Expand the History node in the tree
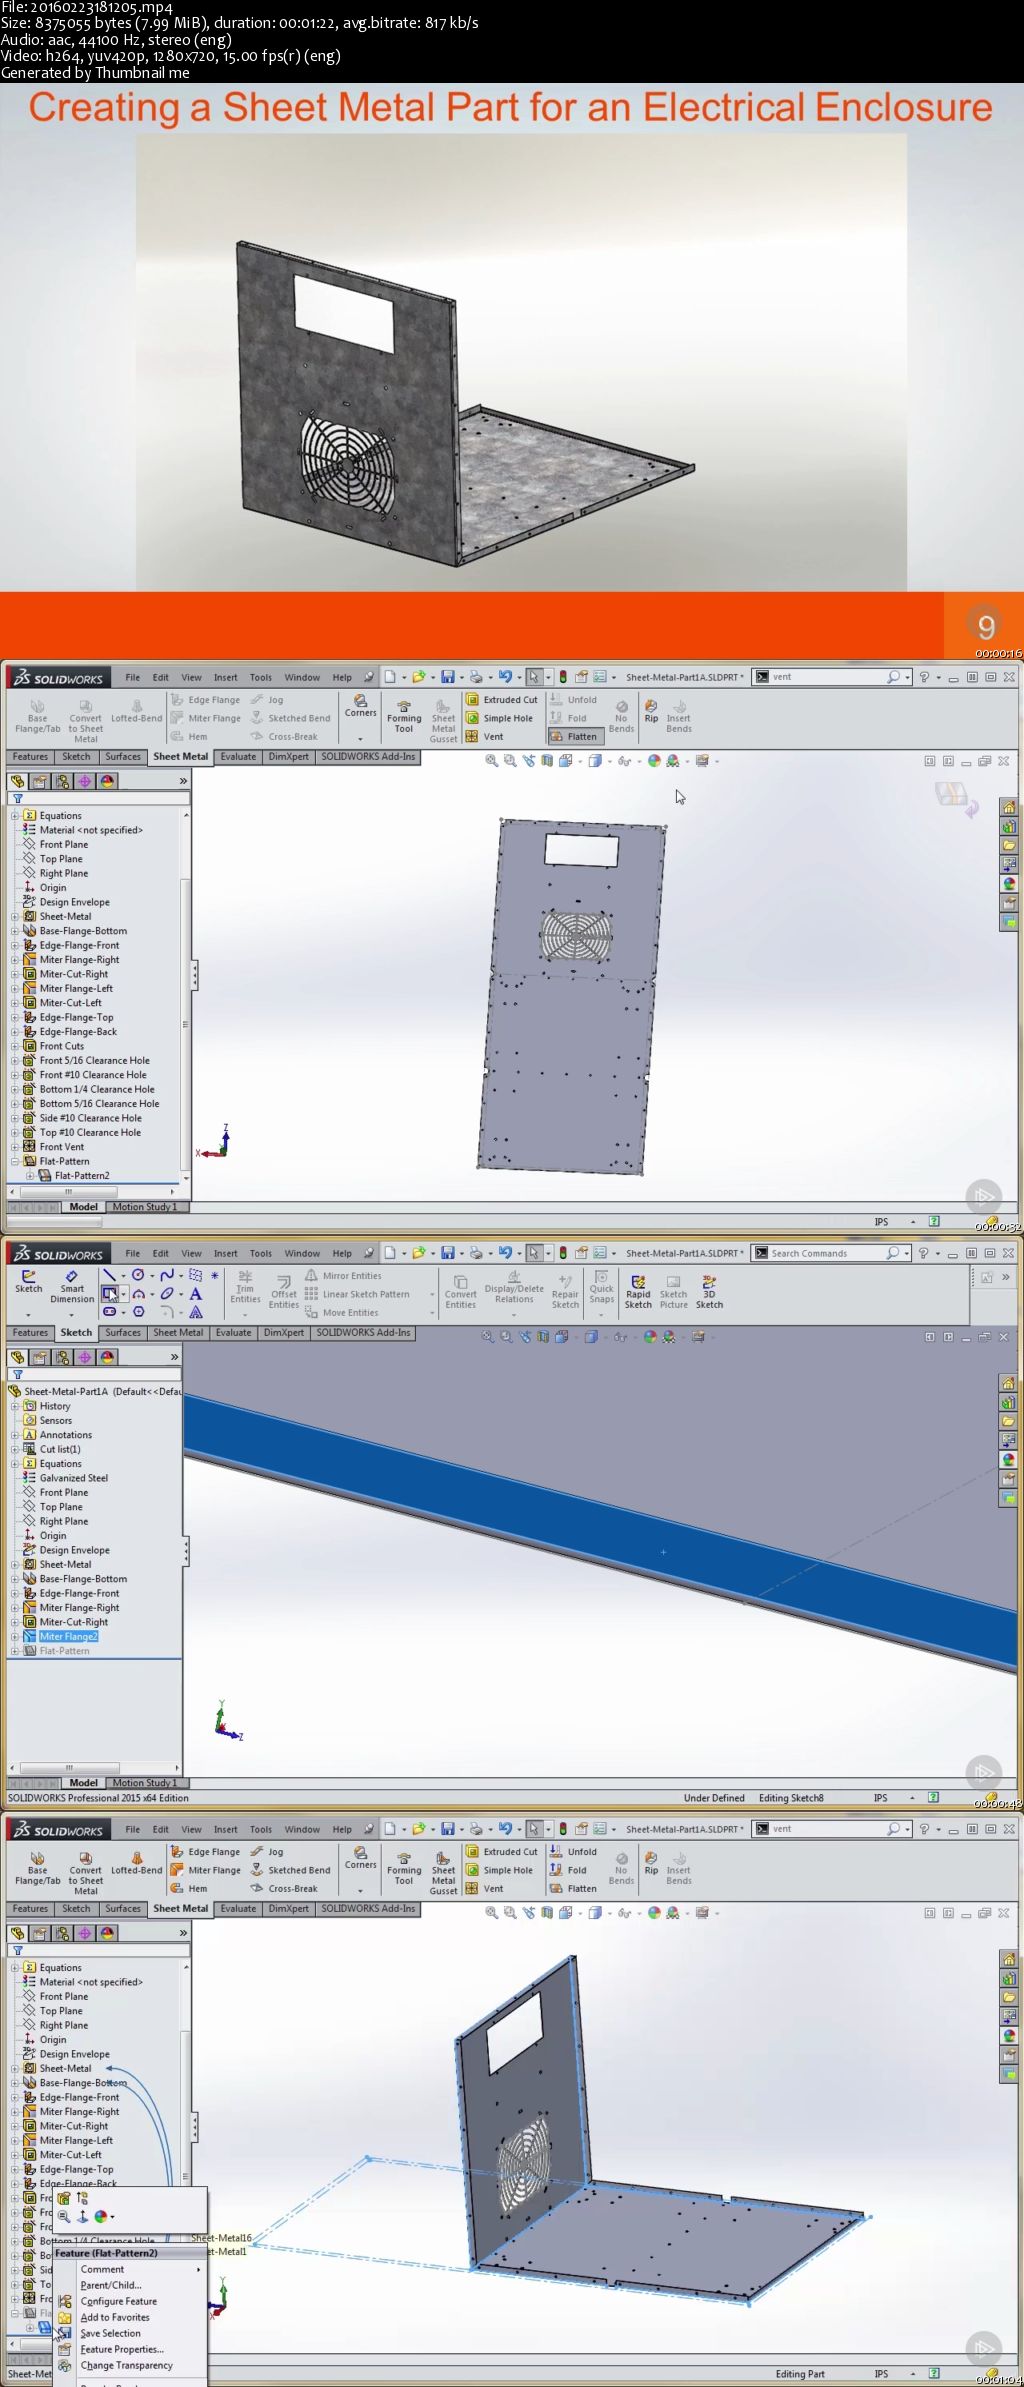1024x2387 pixels. pos(15,1406)
